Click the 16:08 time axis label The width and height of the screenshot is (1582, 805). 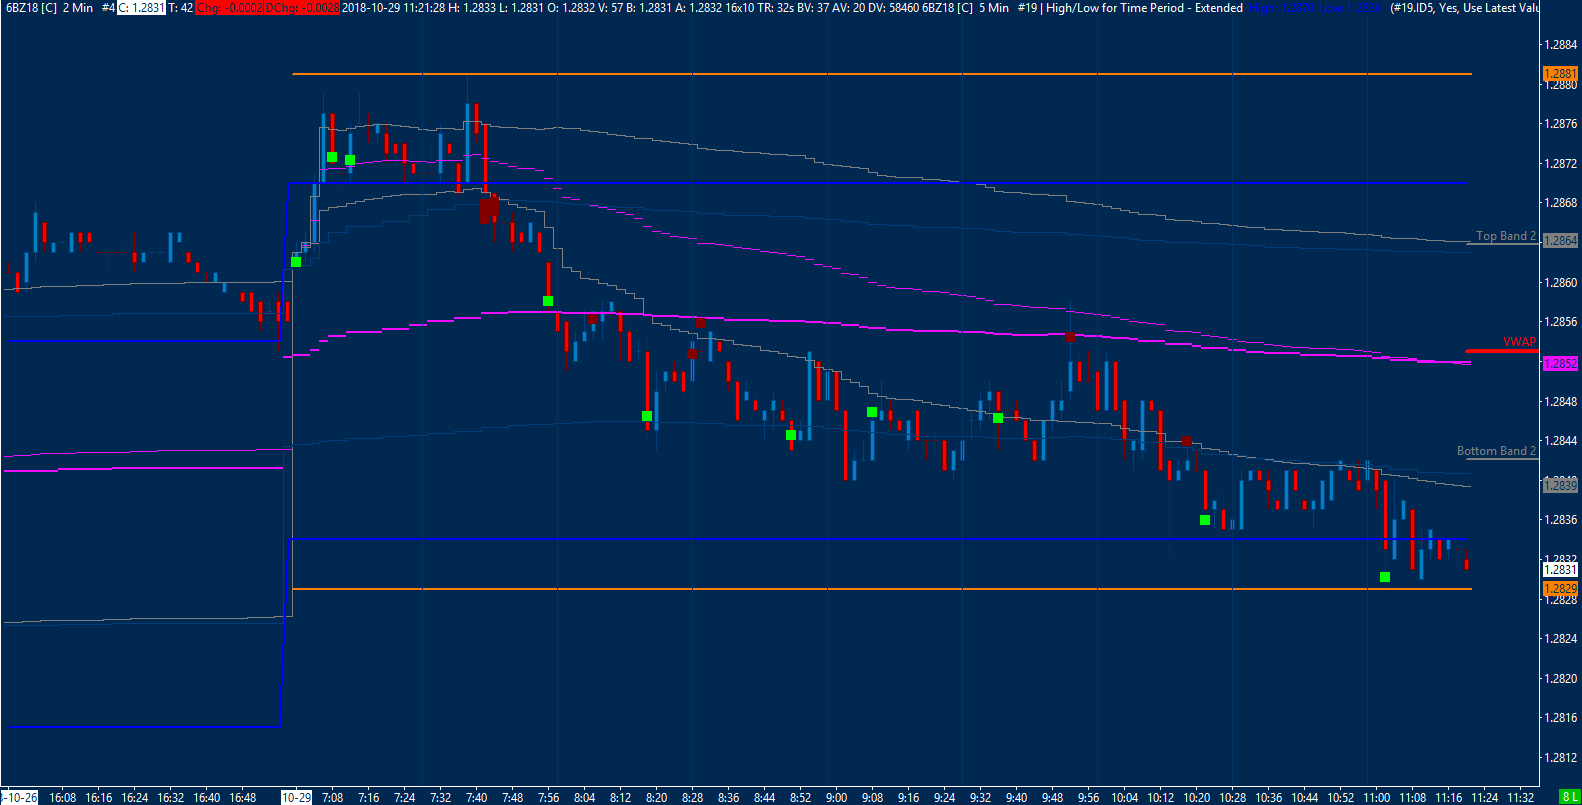click(63, 797)
